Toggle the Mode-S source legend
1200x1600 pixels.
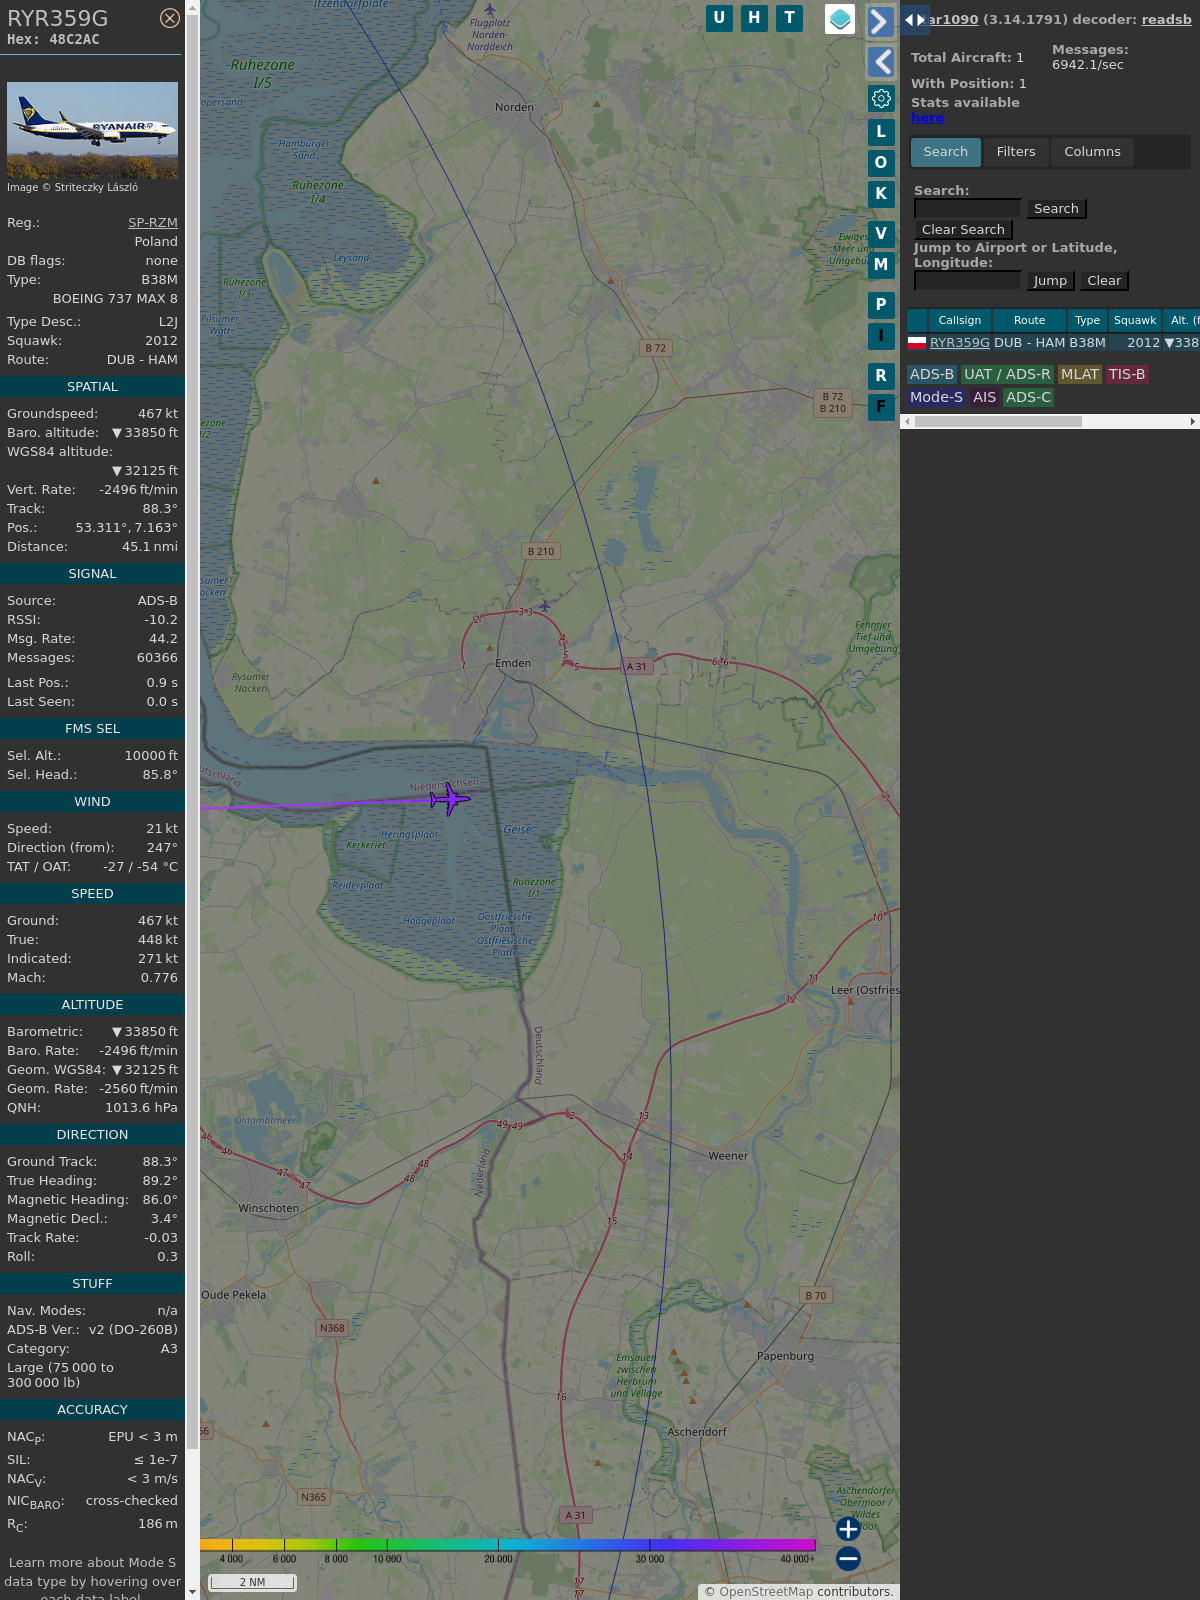coord(936,397)
